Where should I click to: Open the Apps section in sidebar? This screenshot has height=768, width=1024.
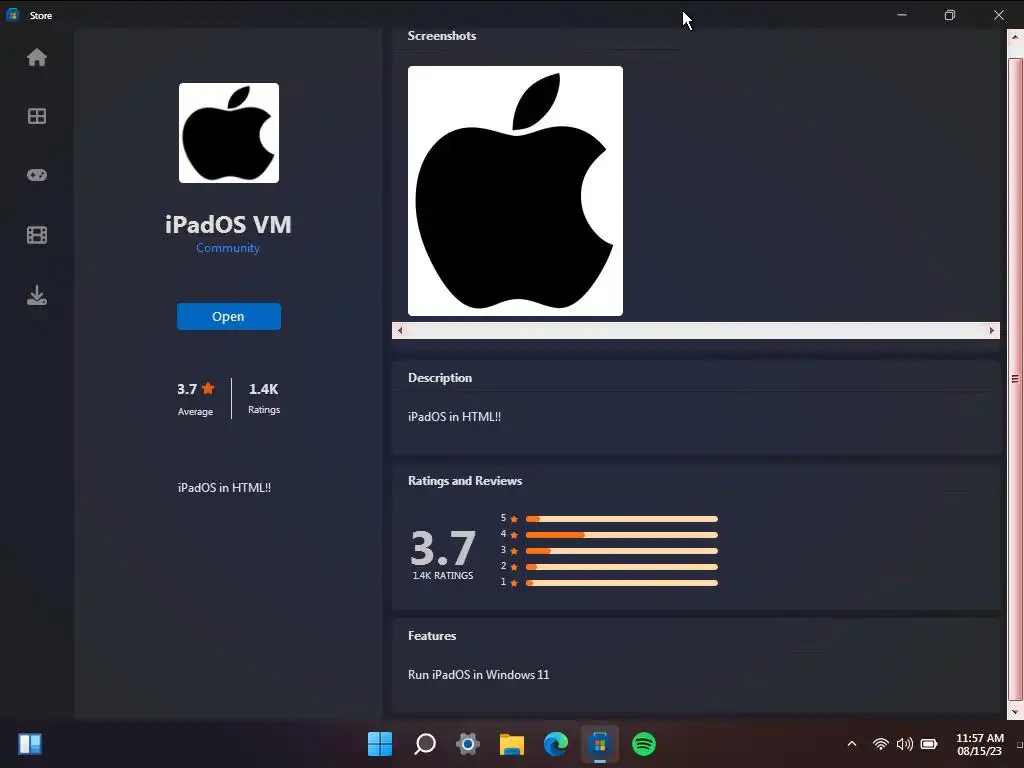37,116
